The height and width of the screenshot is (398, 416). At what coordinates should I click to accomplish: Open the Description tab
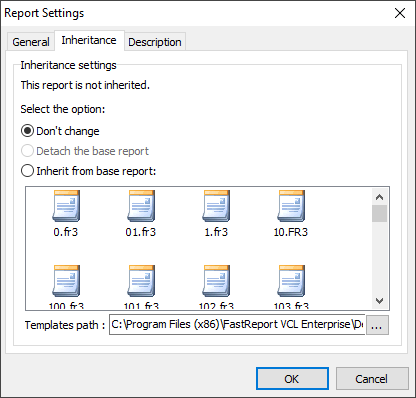[155, 42]
